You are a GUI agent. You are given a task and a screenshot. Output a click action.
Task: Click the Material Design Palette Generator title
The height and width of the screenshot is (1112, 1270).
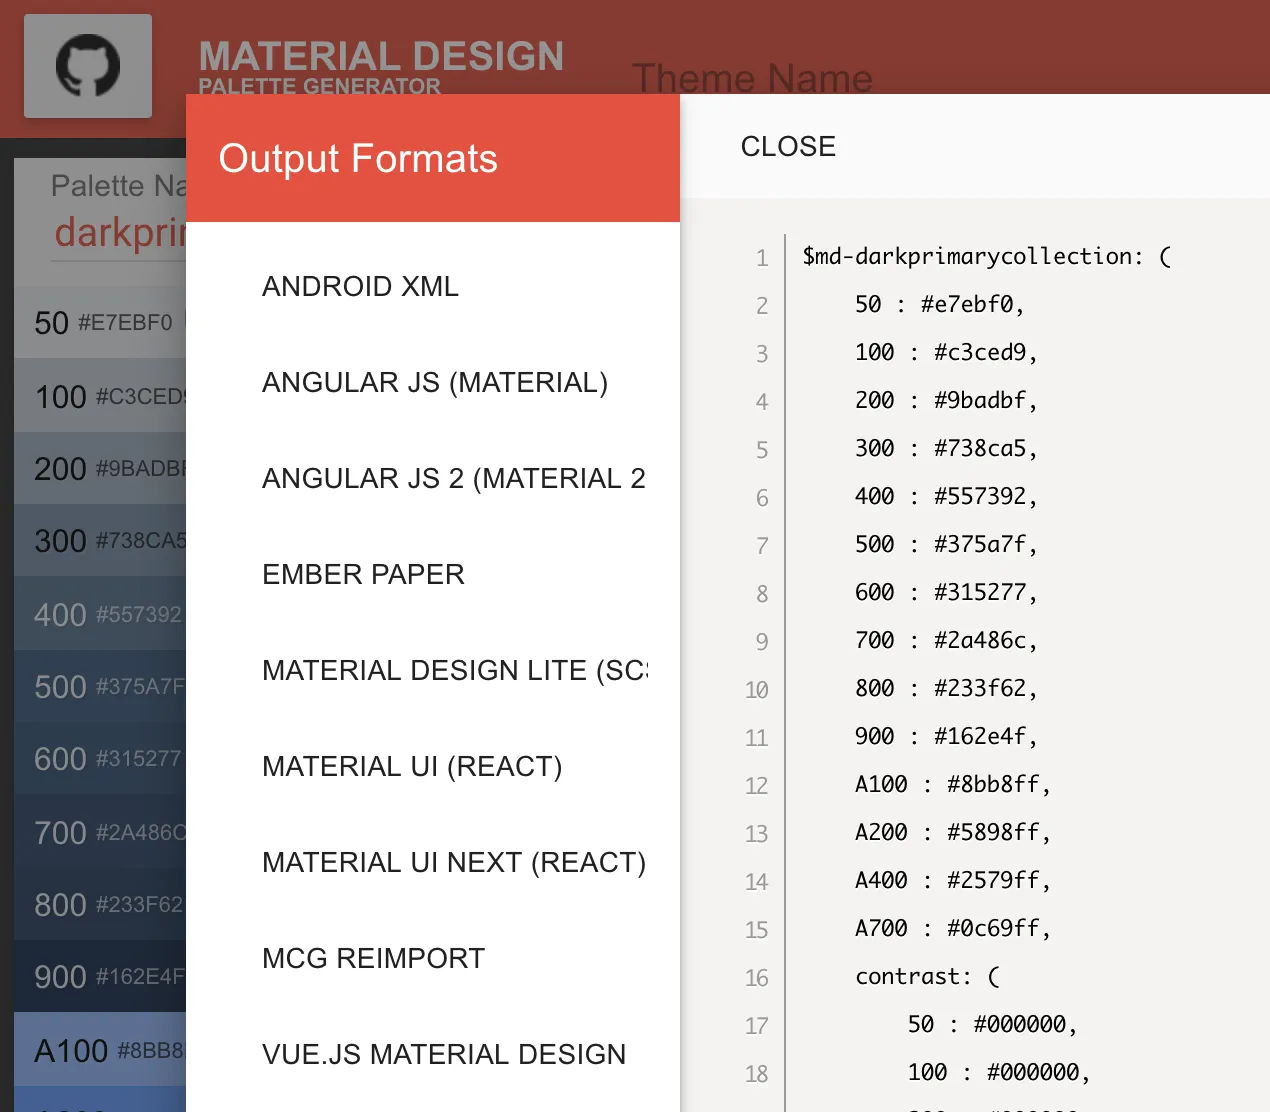point(381,66)
